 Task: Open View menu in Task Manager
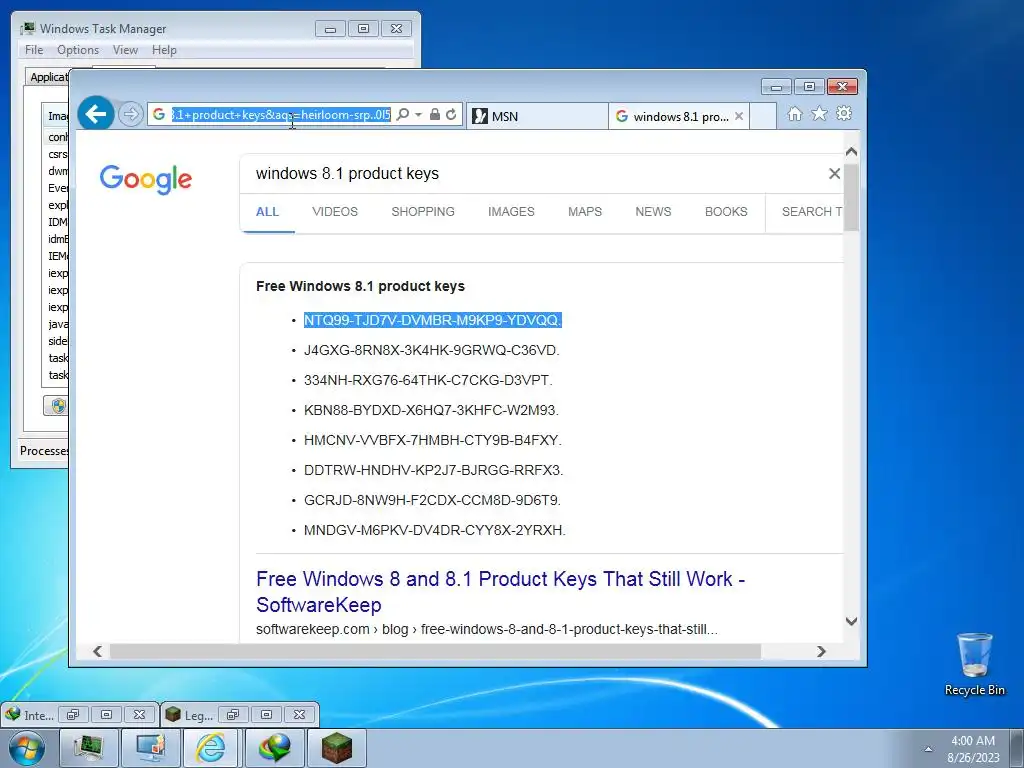click(125, 50)
